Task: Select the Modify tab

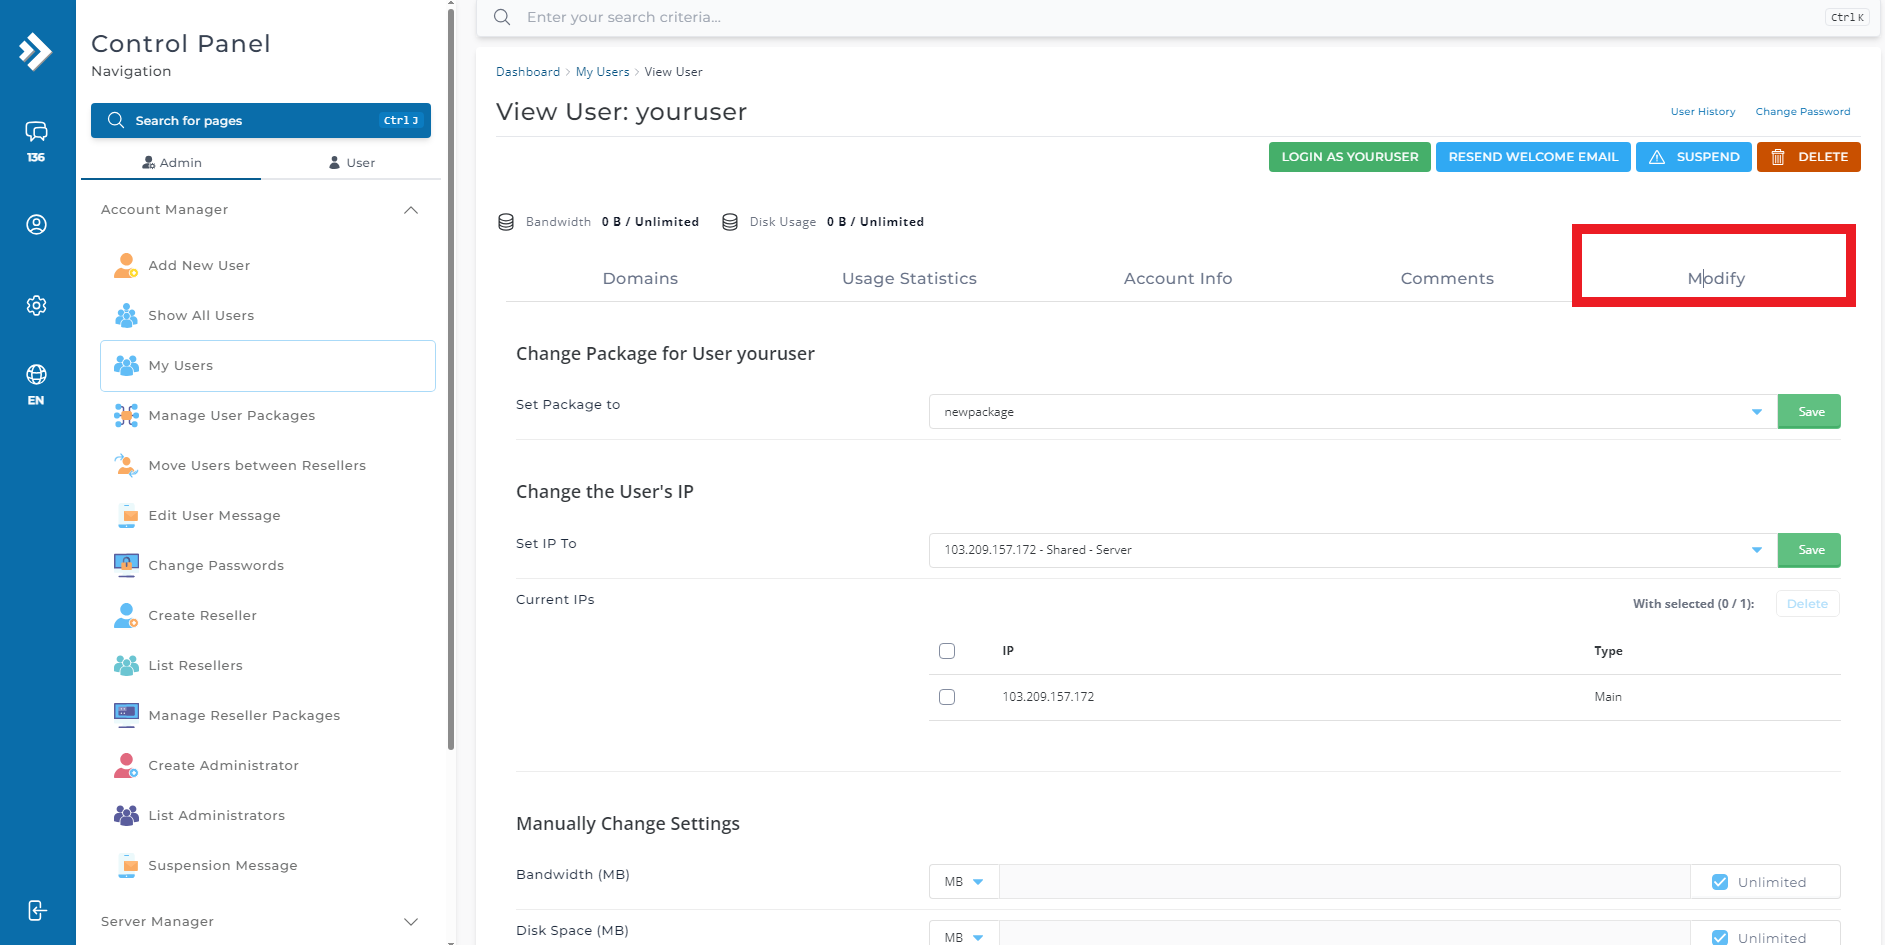Action: click(1716, 279)
